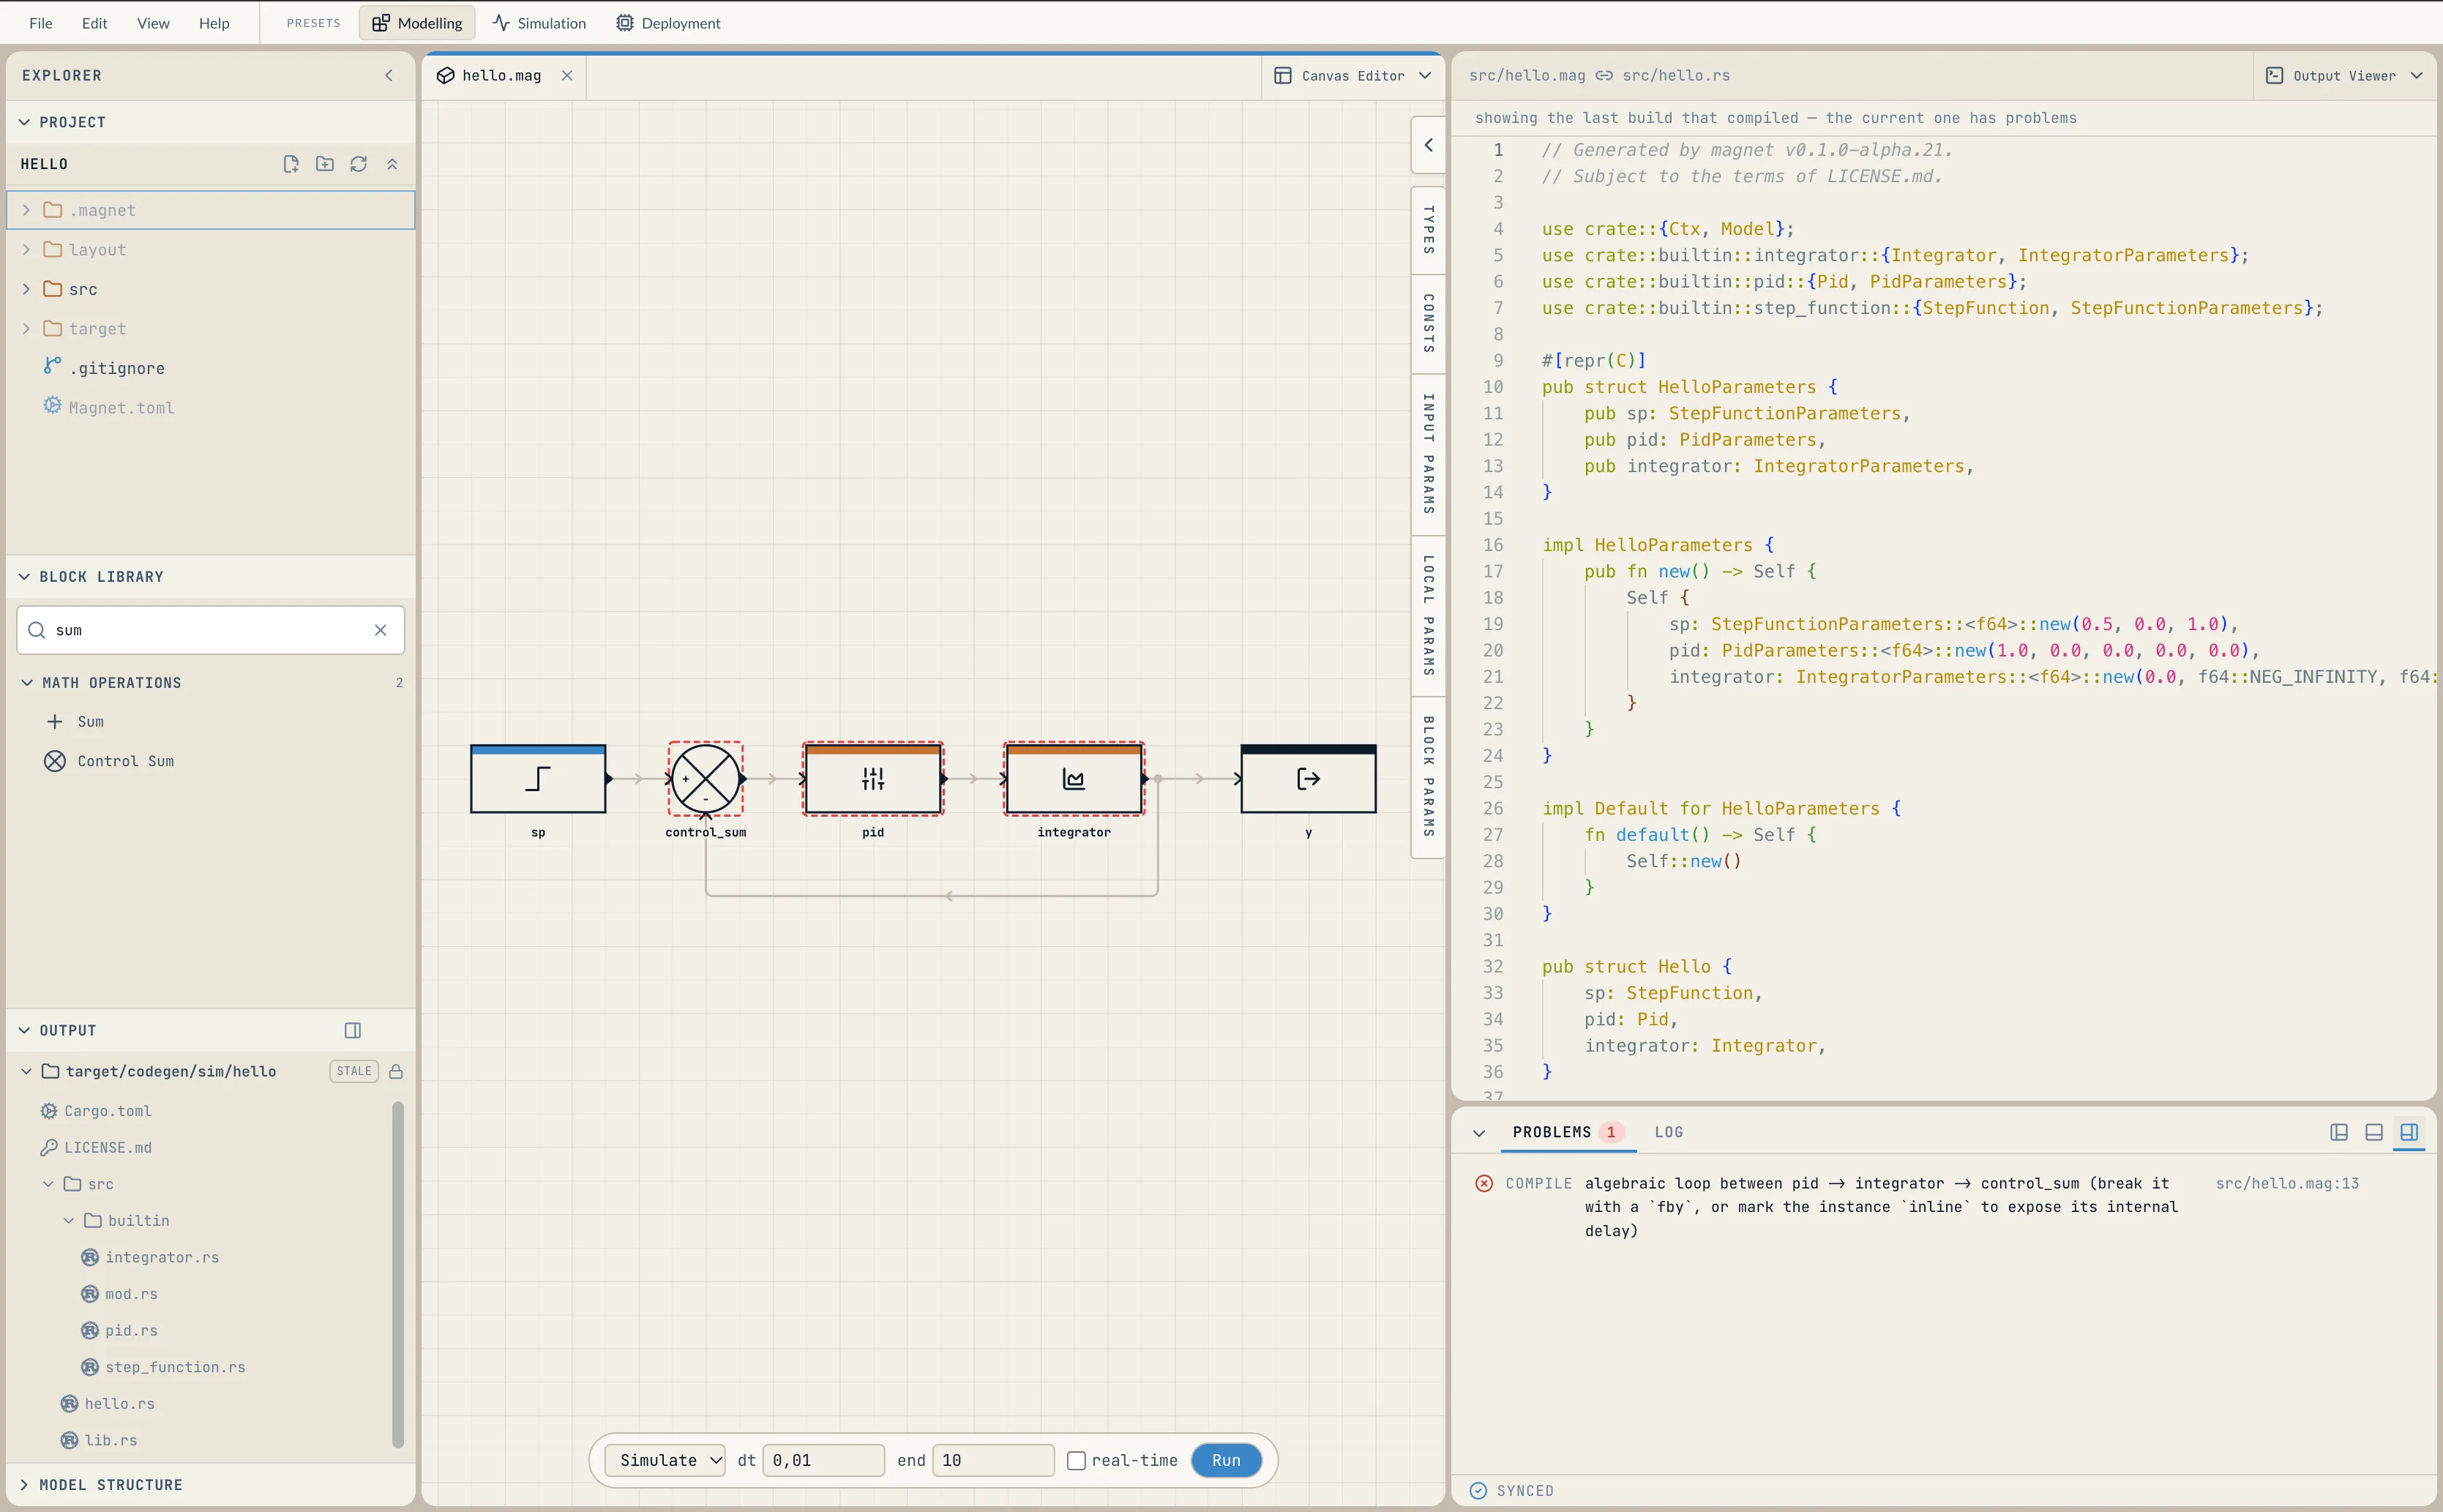Select the sp step function block
The width and height of the screenshot is (2443, 1512).
[x=538, y=778]
